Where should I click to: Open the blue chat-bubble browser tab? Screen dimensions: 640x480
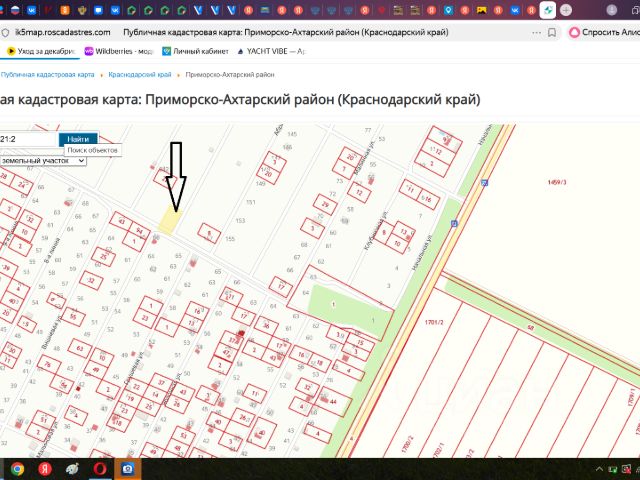pos(98,10)
